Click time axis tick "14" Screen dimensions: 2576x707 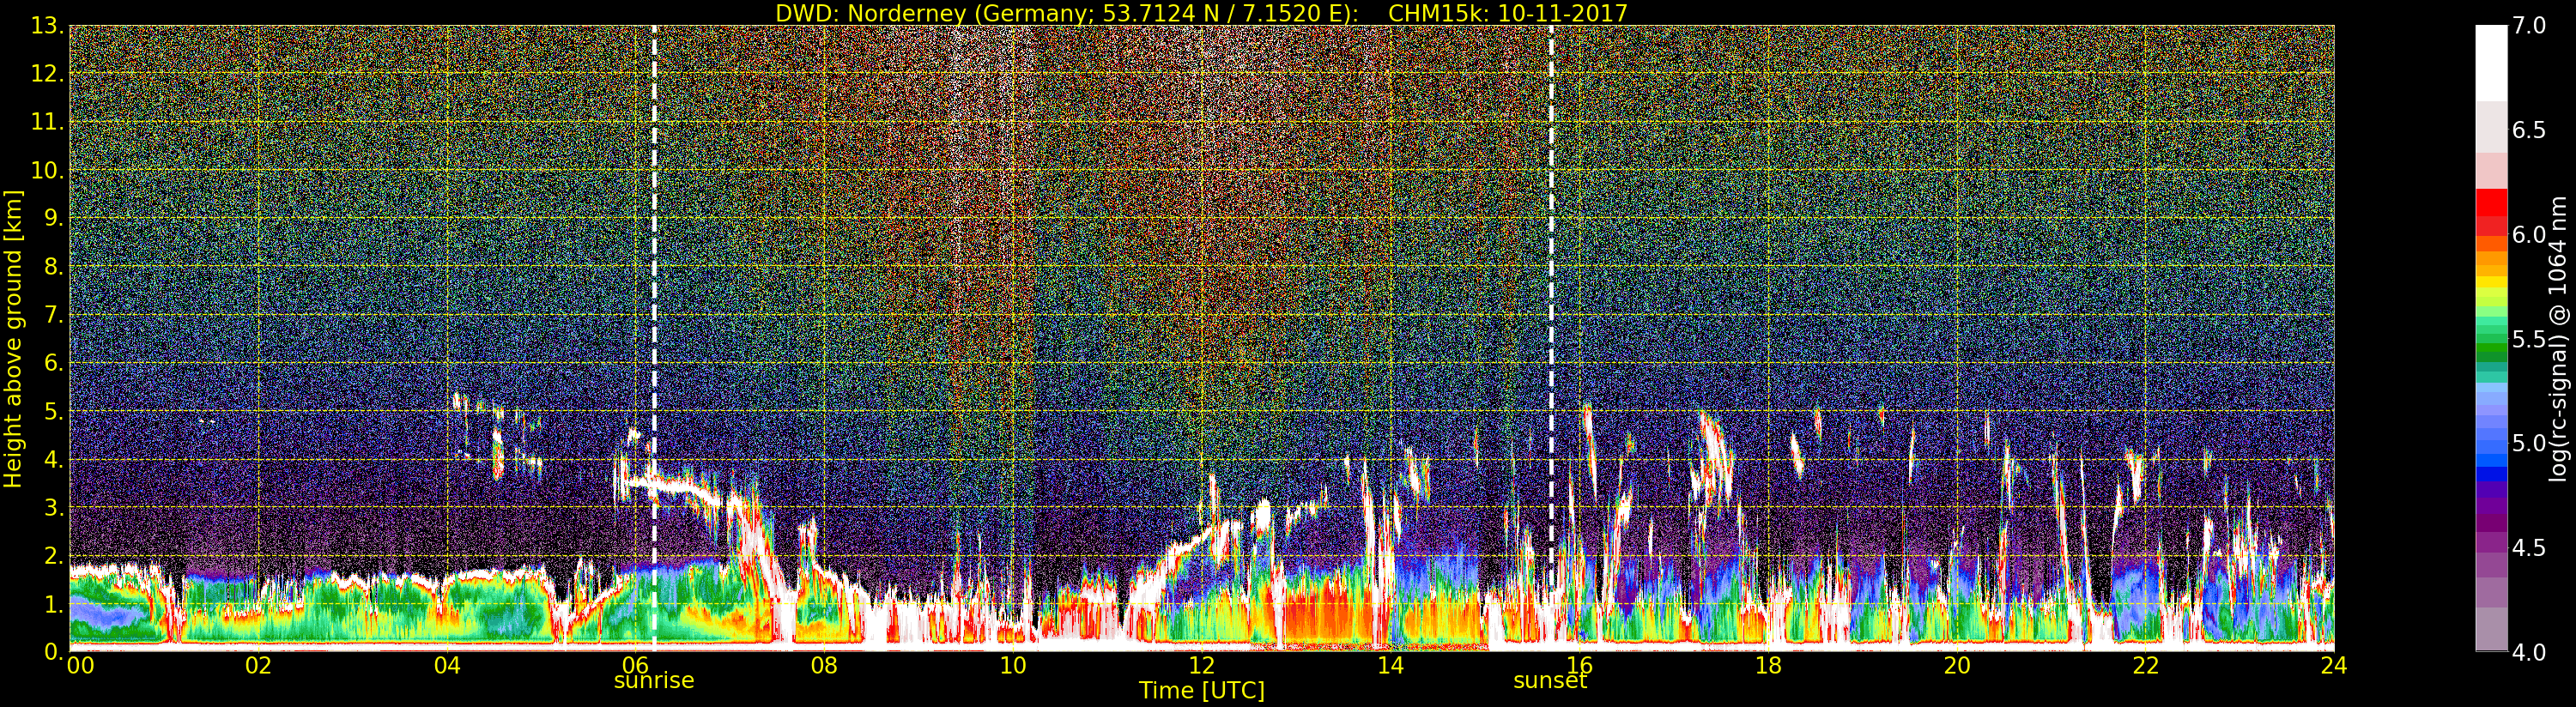[1390, 666]
